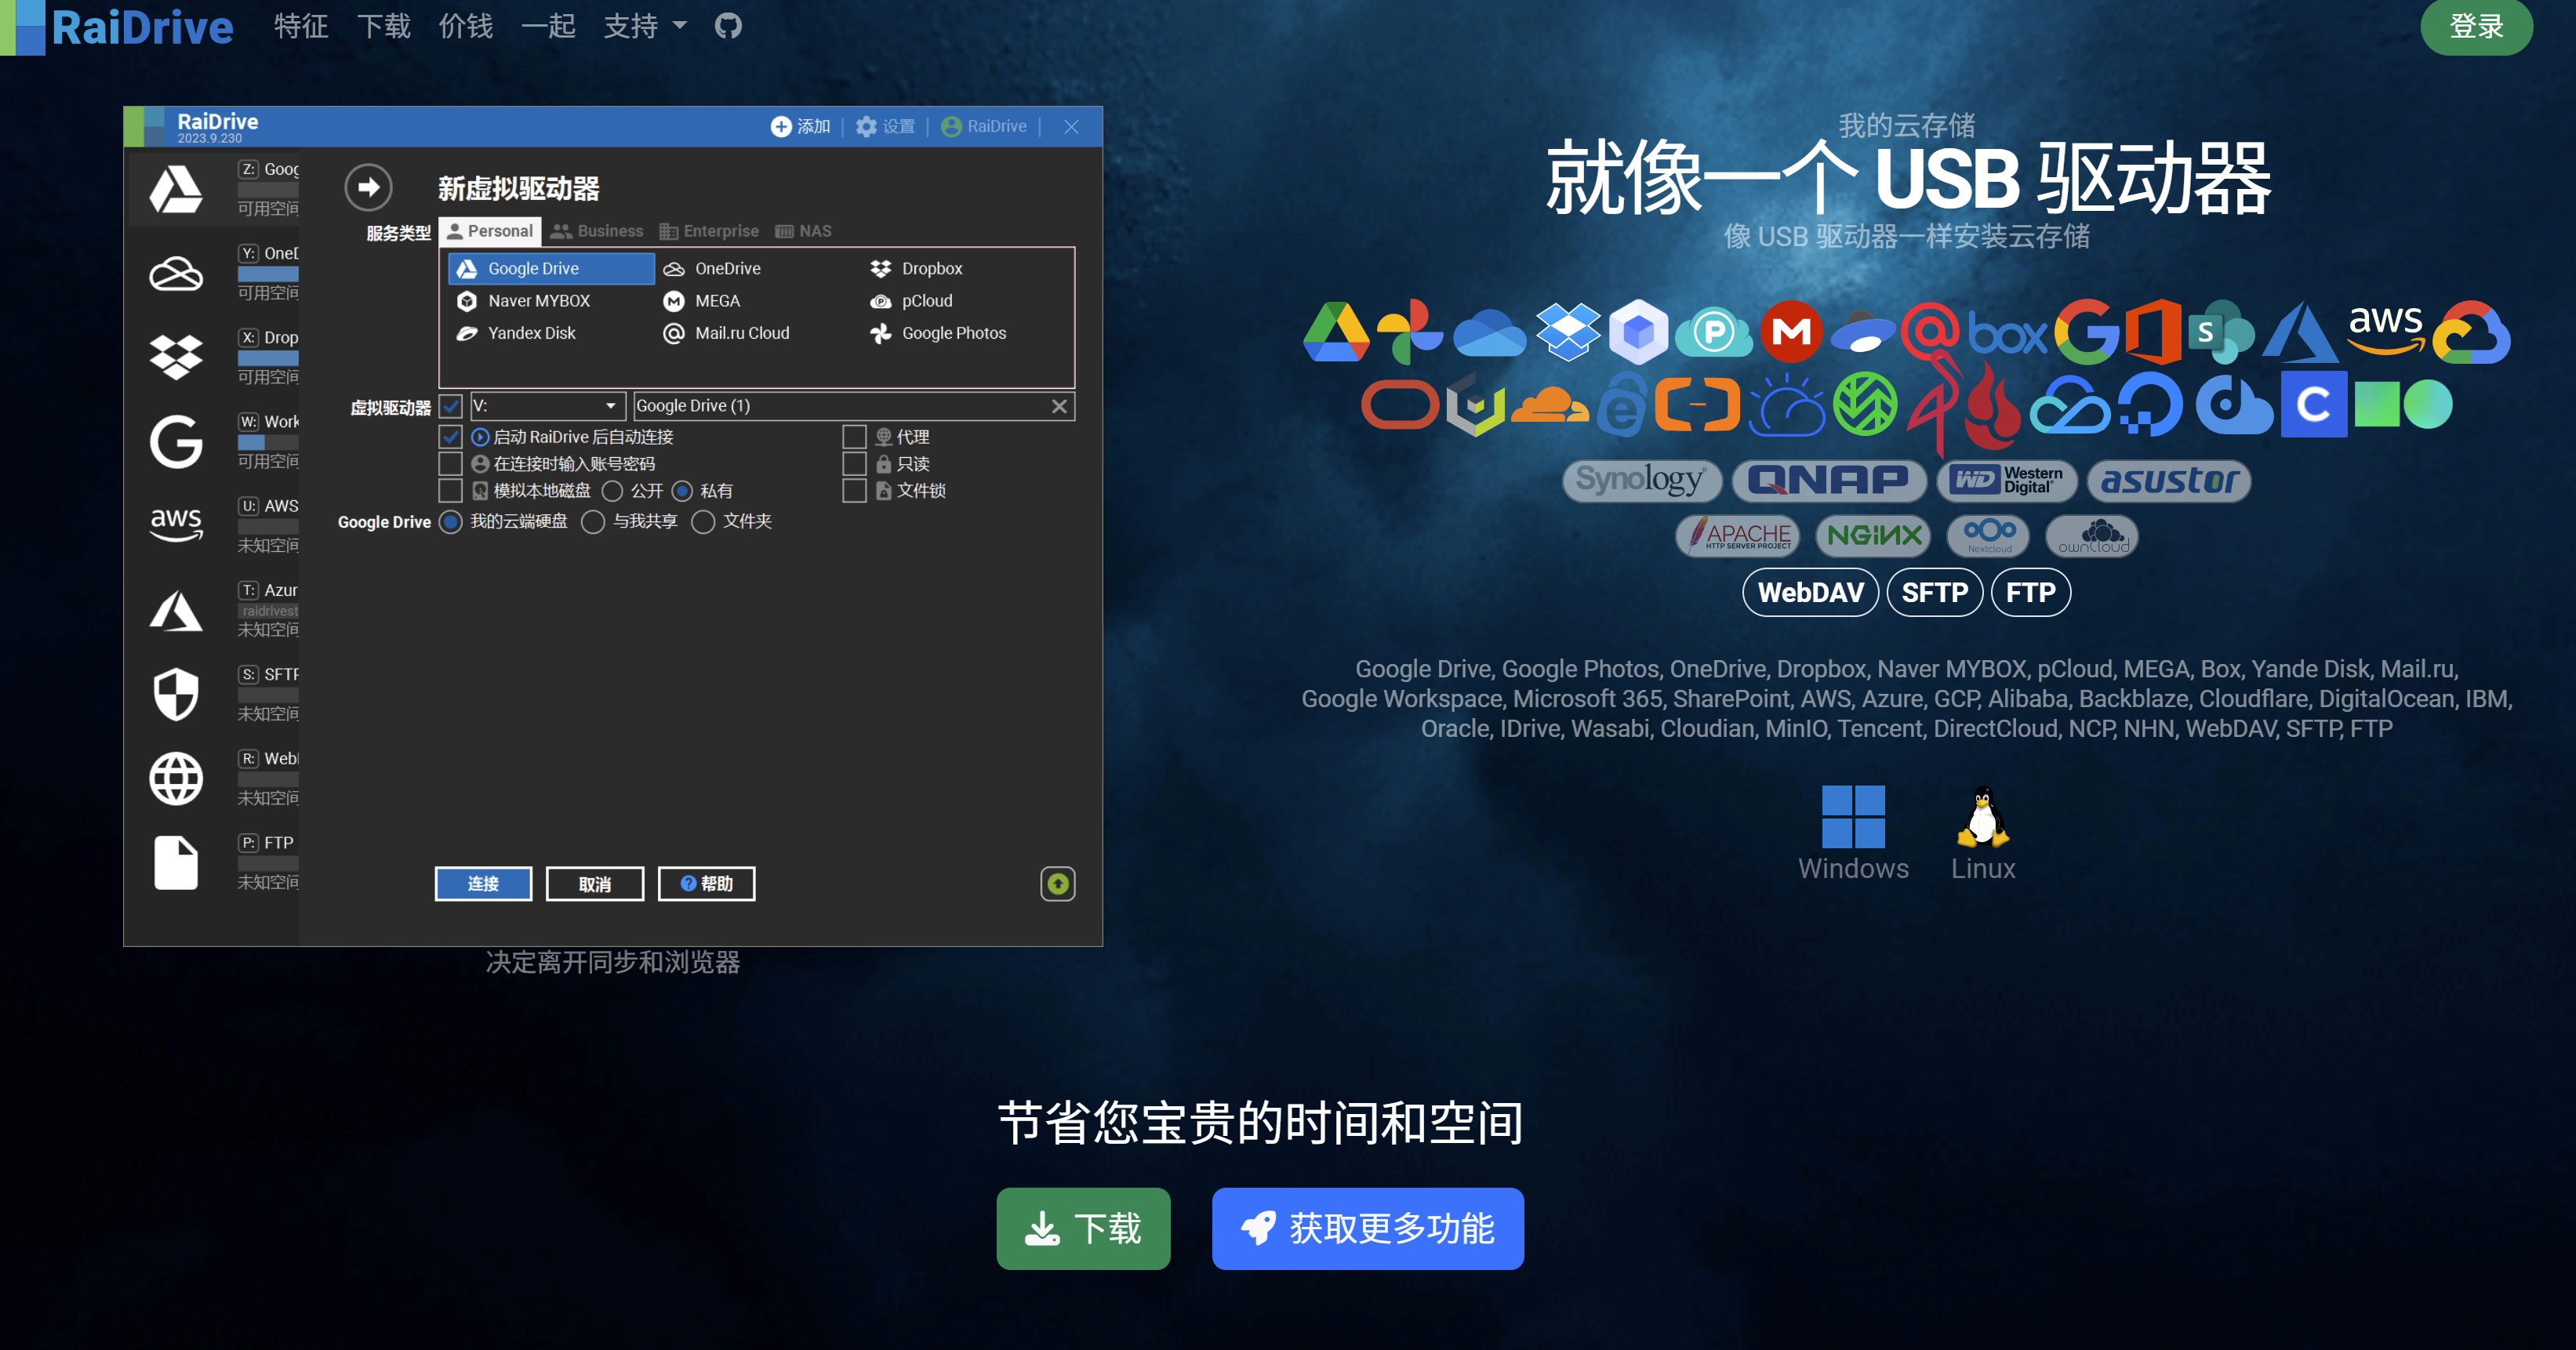
Task: Open the 价钱 navbar item
Action: point(466,26)
